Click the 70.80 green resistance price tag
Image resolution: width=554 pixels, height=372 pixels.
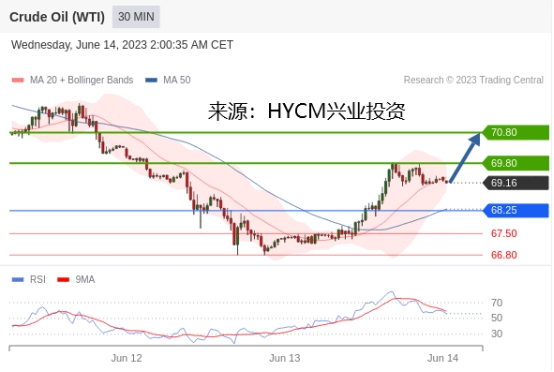pyautogui.click(x=516, y=132)
